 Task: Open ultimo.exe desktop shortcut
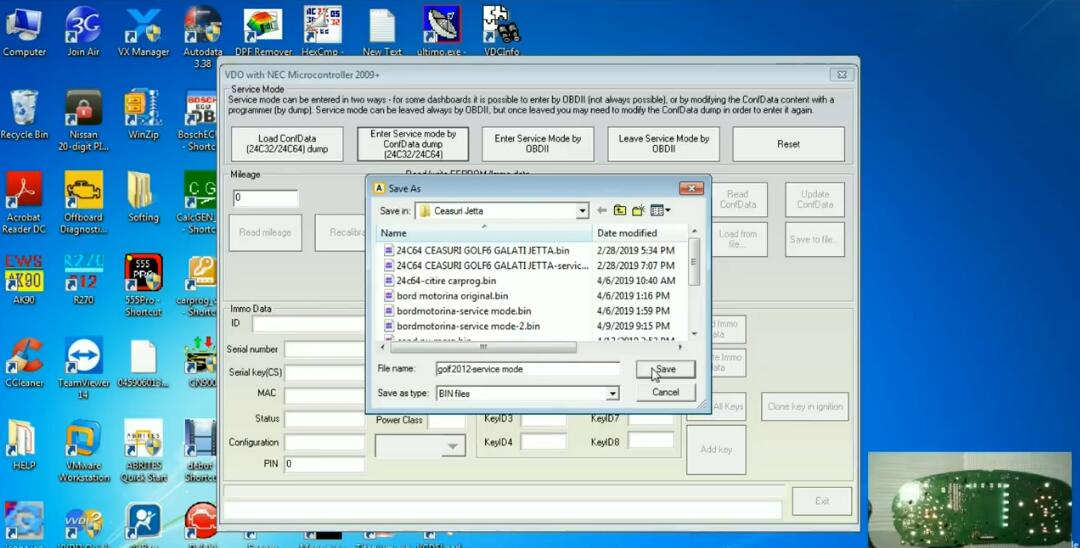(x=442, y=31)
